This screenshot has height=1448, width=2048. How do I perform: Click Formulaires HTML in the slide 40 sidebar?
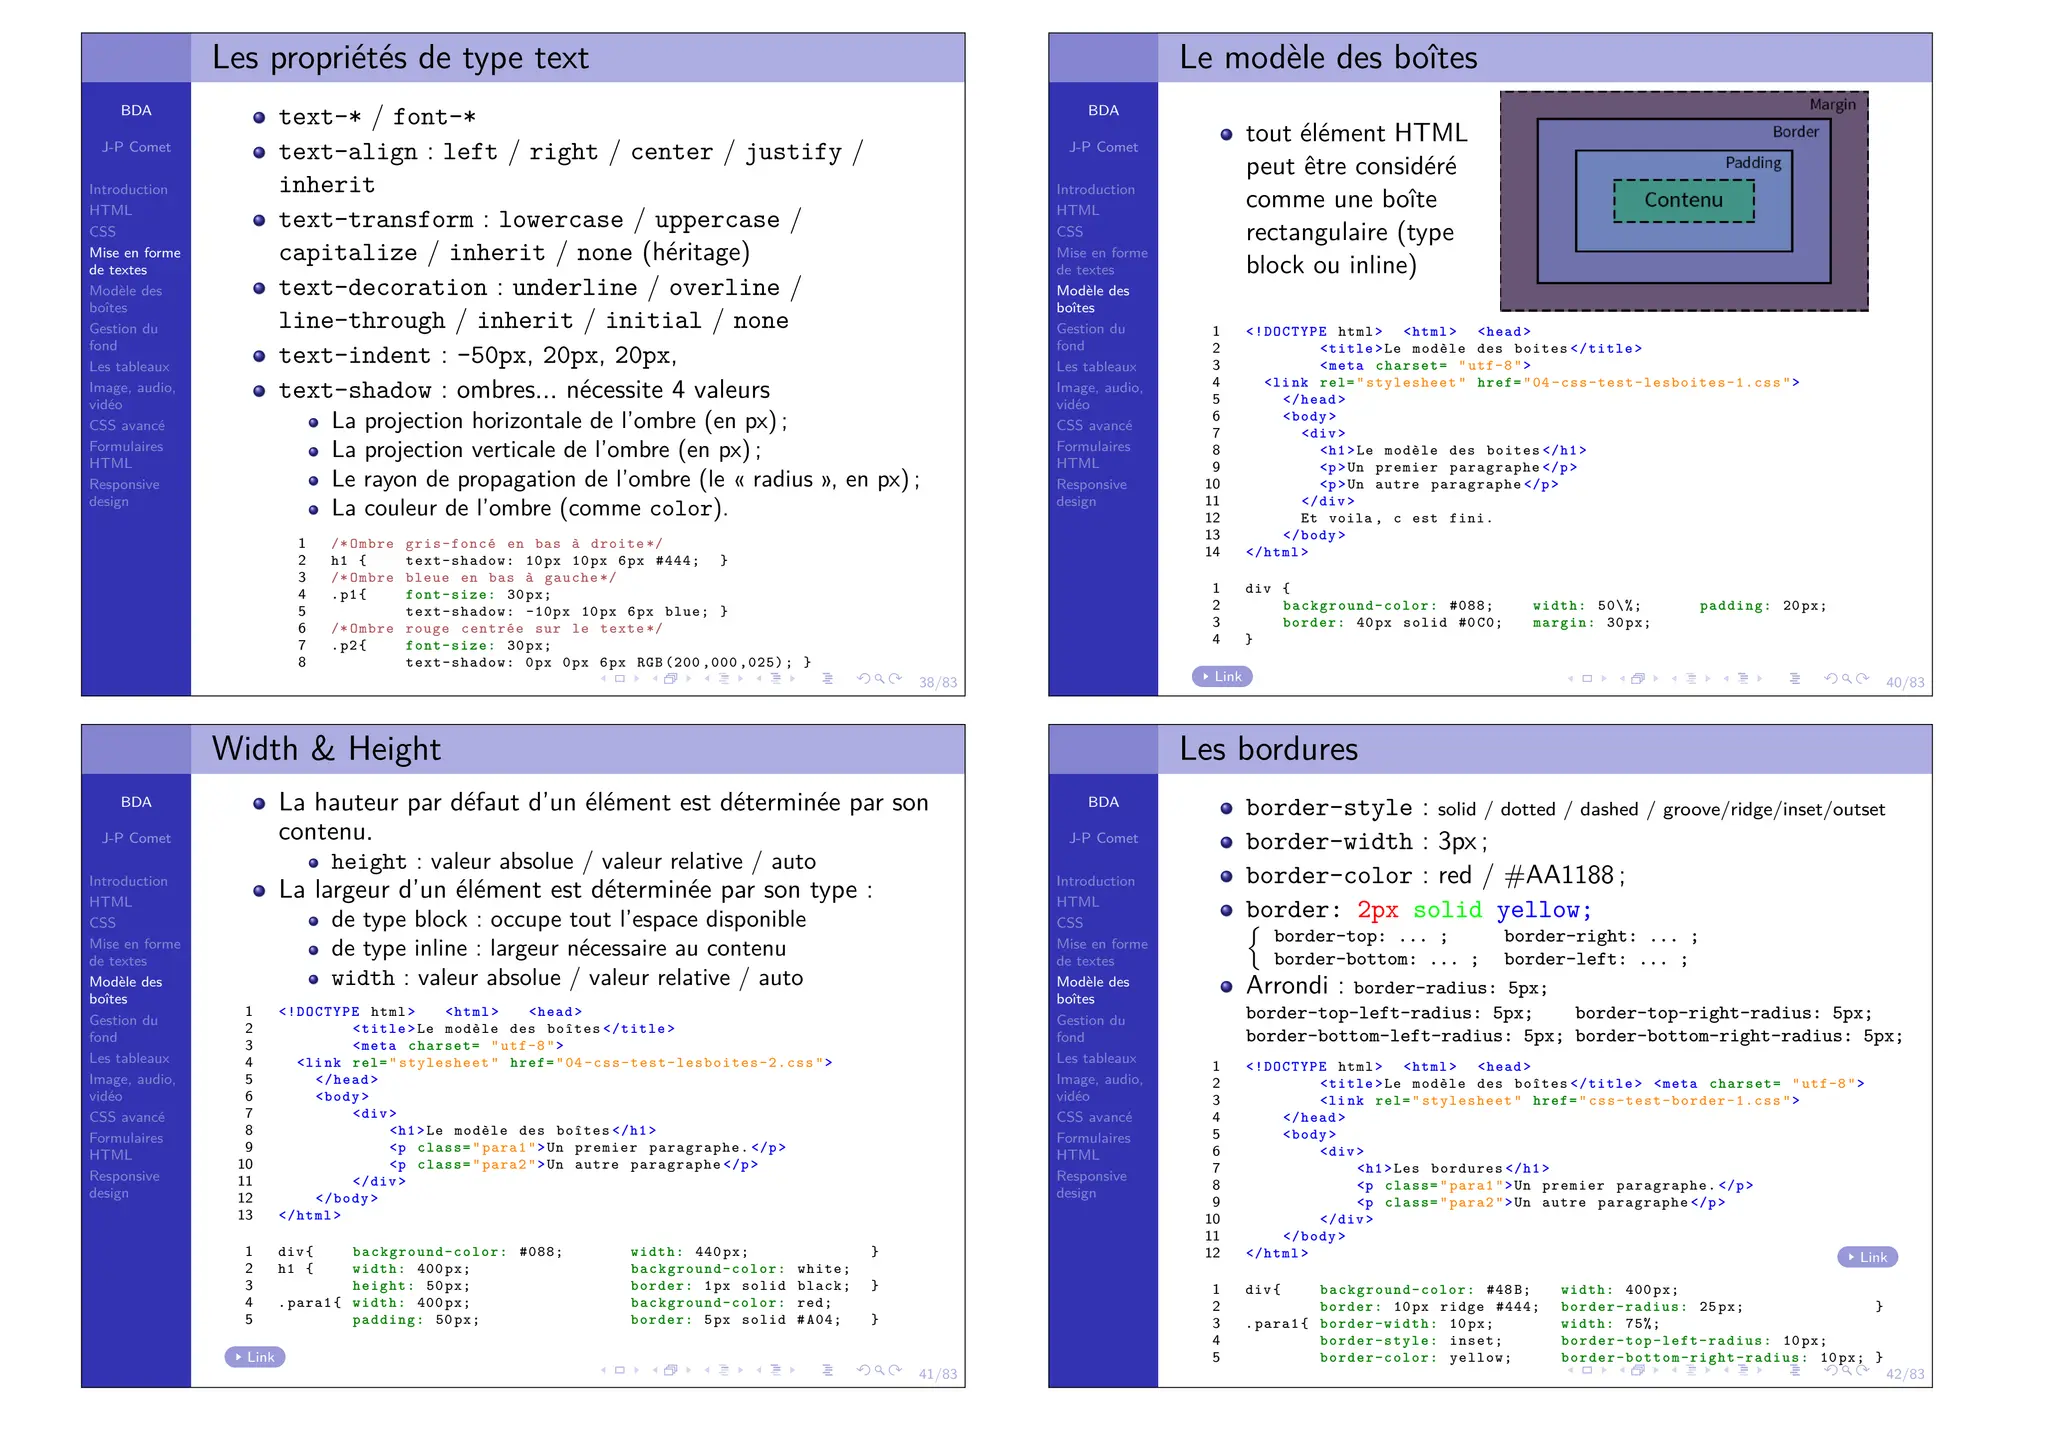[x=1093, y=455]
